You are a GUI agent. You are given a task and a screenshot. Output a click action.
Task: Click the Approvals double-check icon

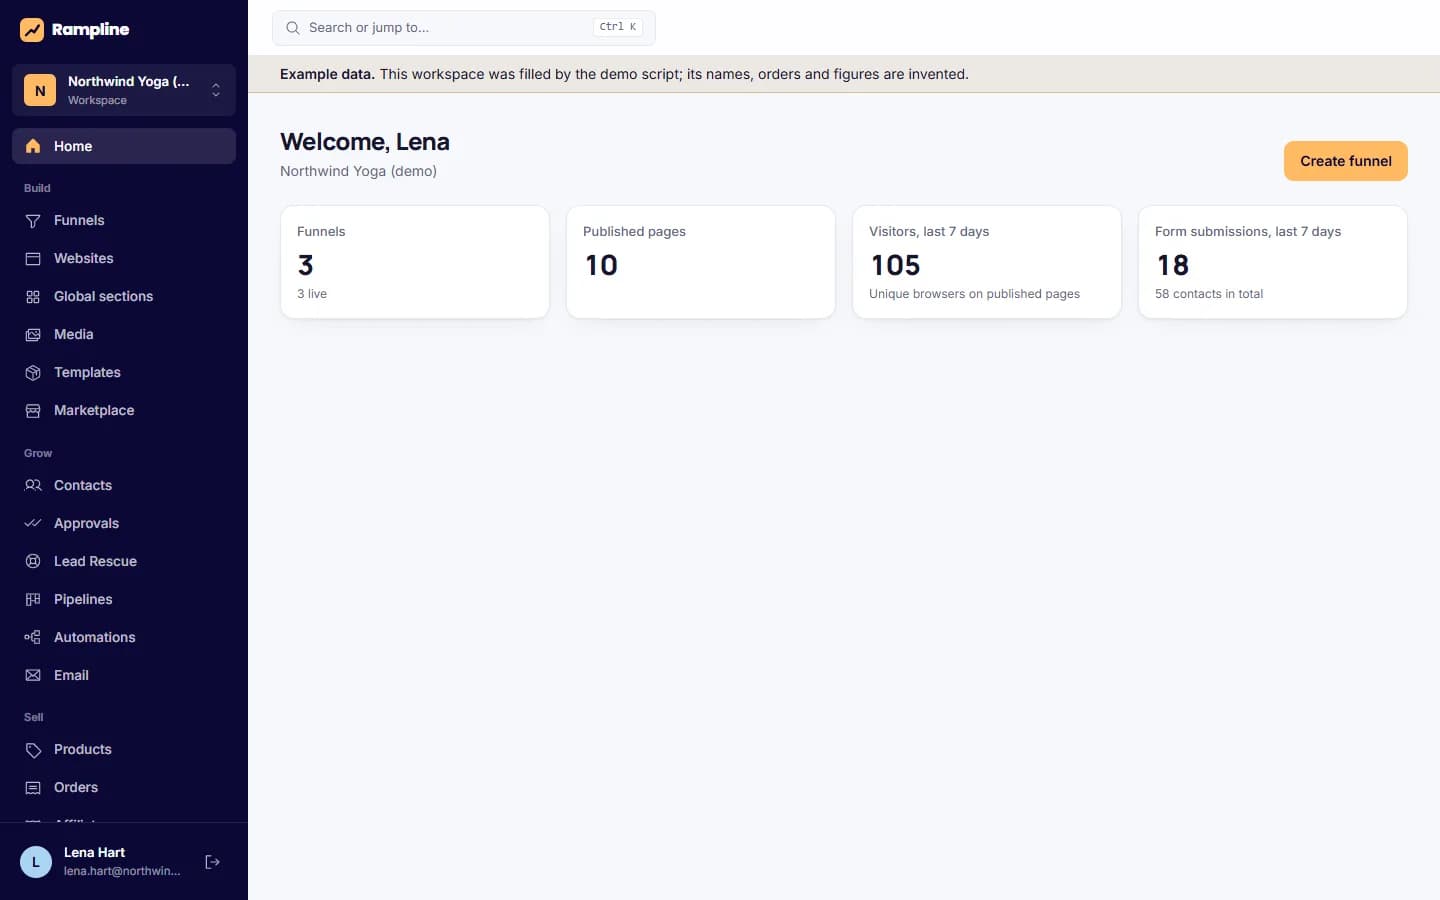pyautogui.click(x=33, y=523)
